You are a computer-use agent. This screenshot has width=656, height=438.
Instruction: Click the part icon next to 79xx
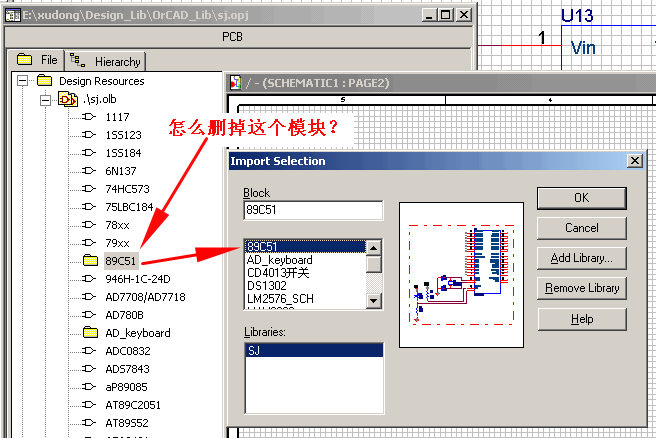pos(89,243)
